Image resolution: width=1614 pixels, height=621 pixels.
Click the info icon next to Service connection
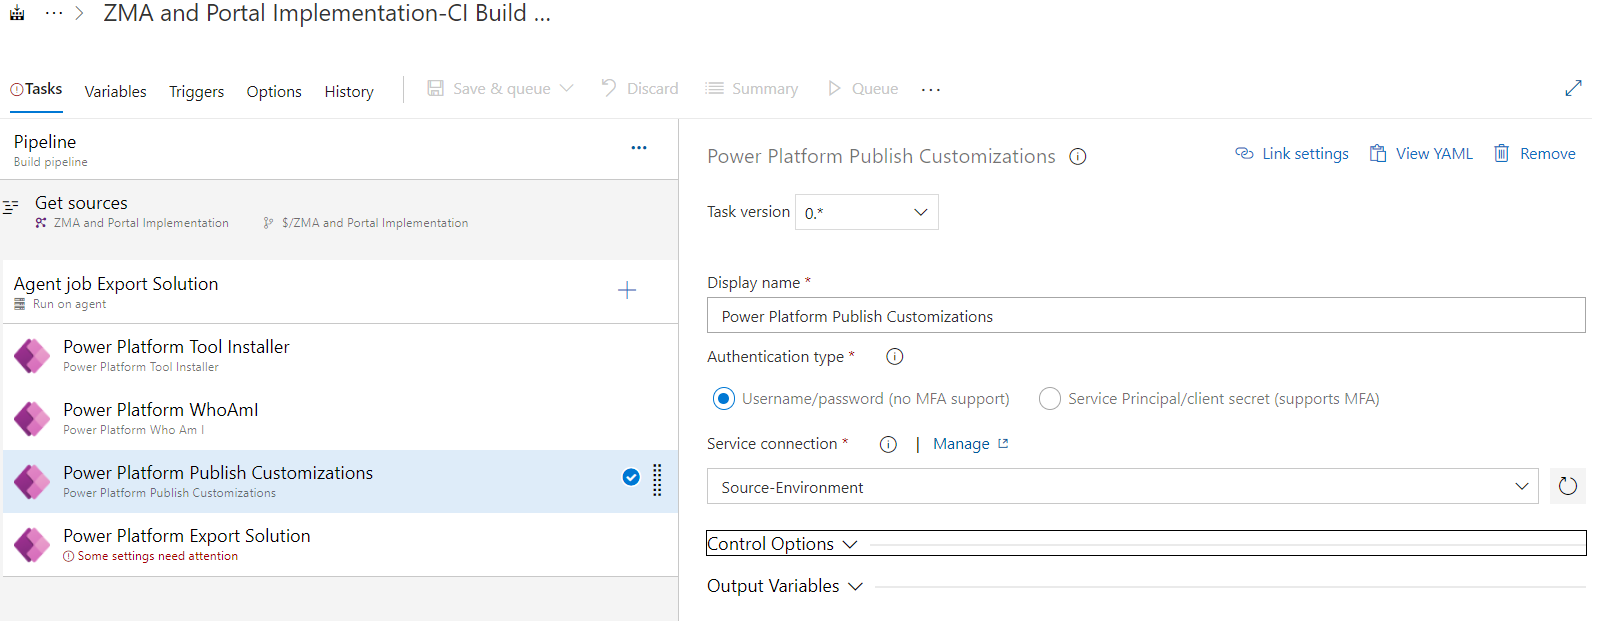click(x=888, y=444)
